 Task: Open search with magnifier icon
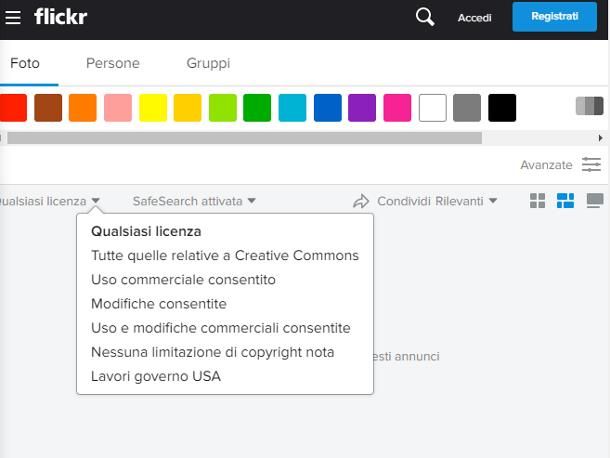[425, 17]
